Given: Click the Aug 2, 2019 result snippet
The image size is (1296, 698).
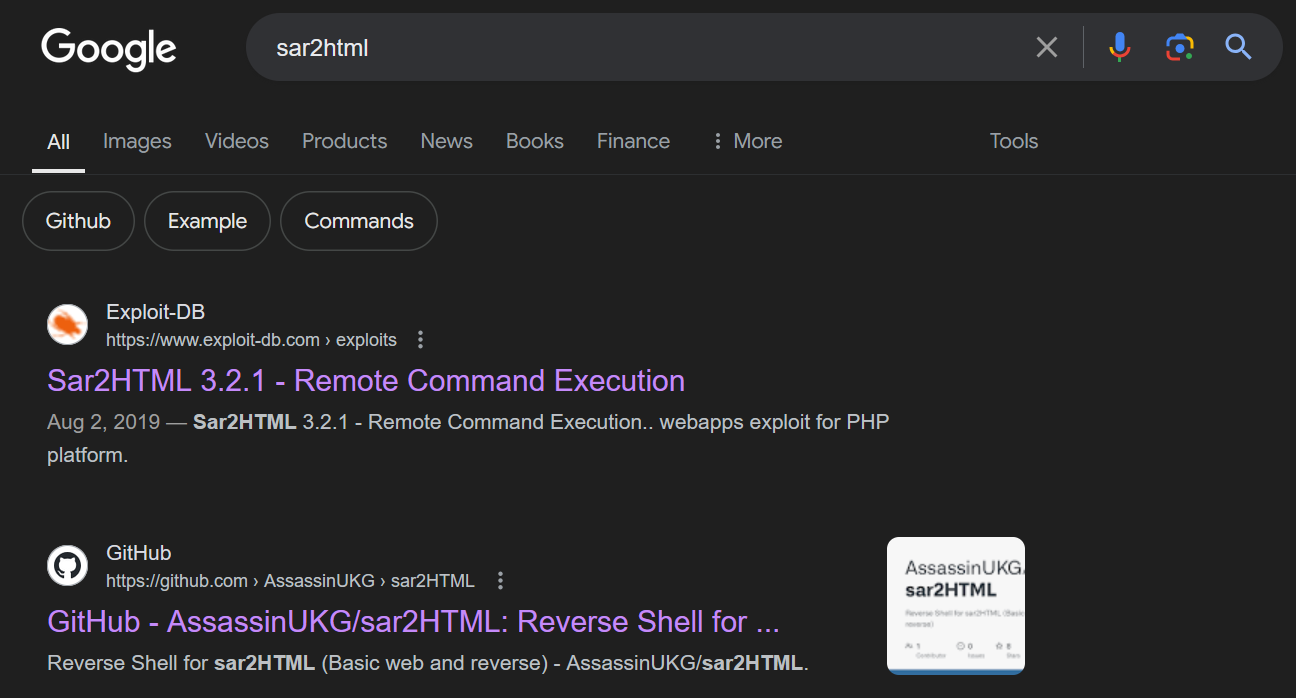Looking at the screenshot, I should click(468, 438).
